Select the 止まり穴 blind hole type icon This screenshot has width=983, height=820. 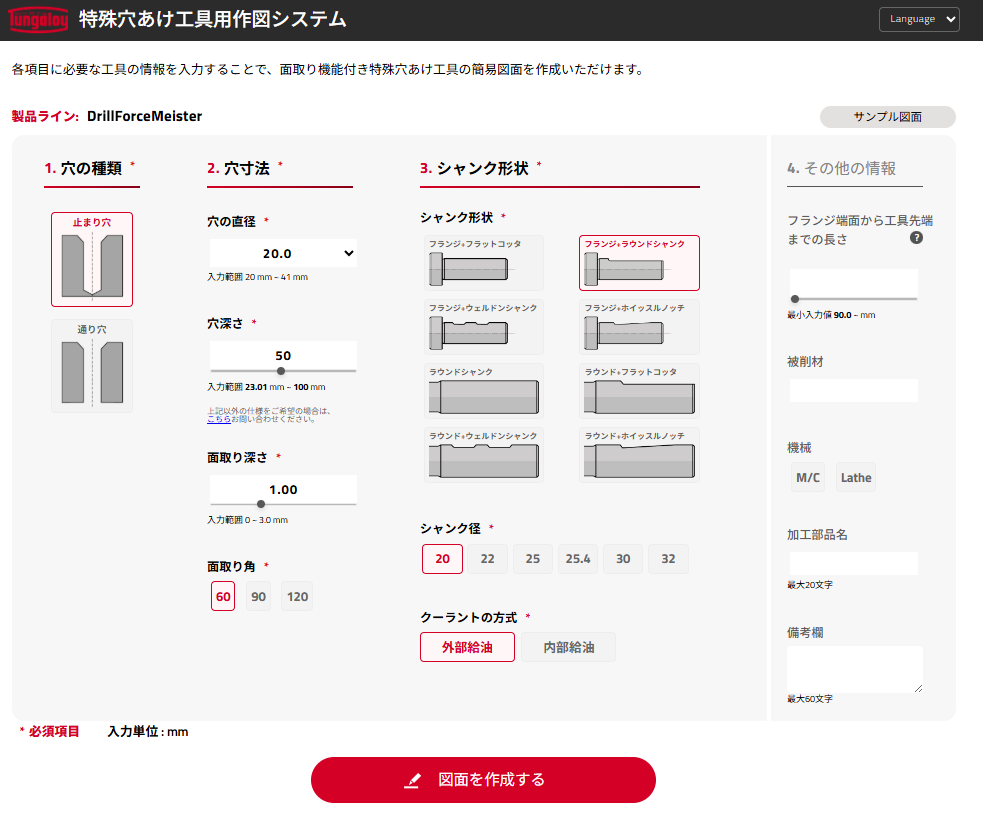pyautogui.click(x=92, y=260)
